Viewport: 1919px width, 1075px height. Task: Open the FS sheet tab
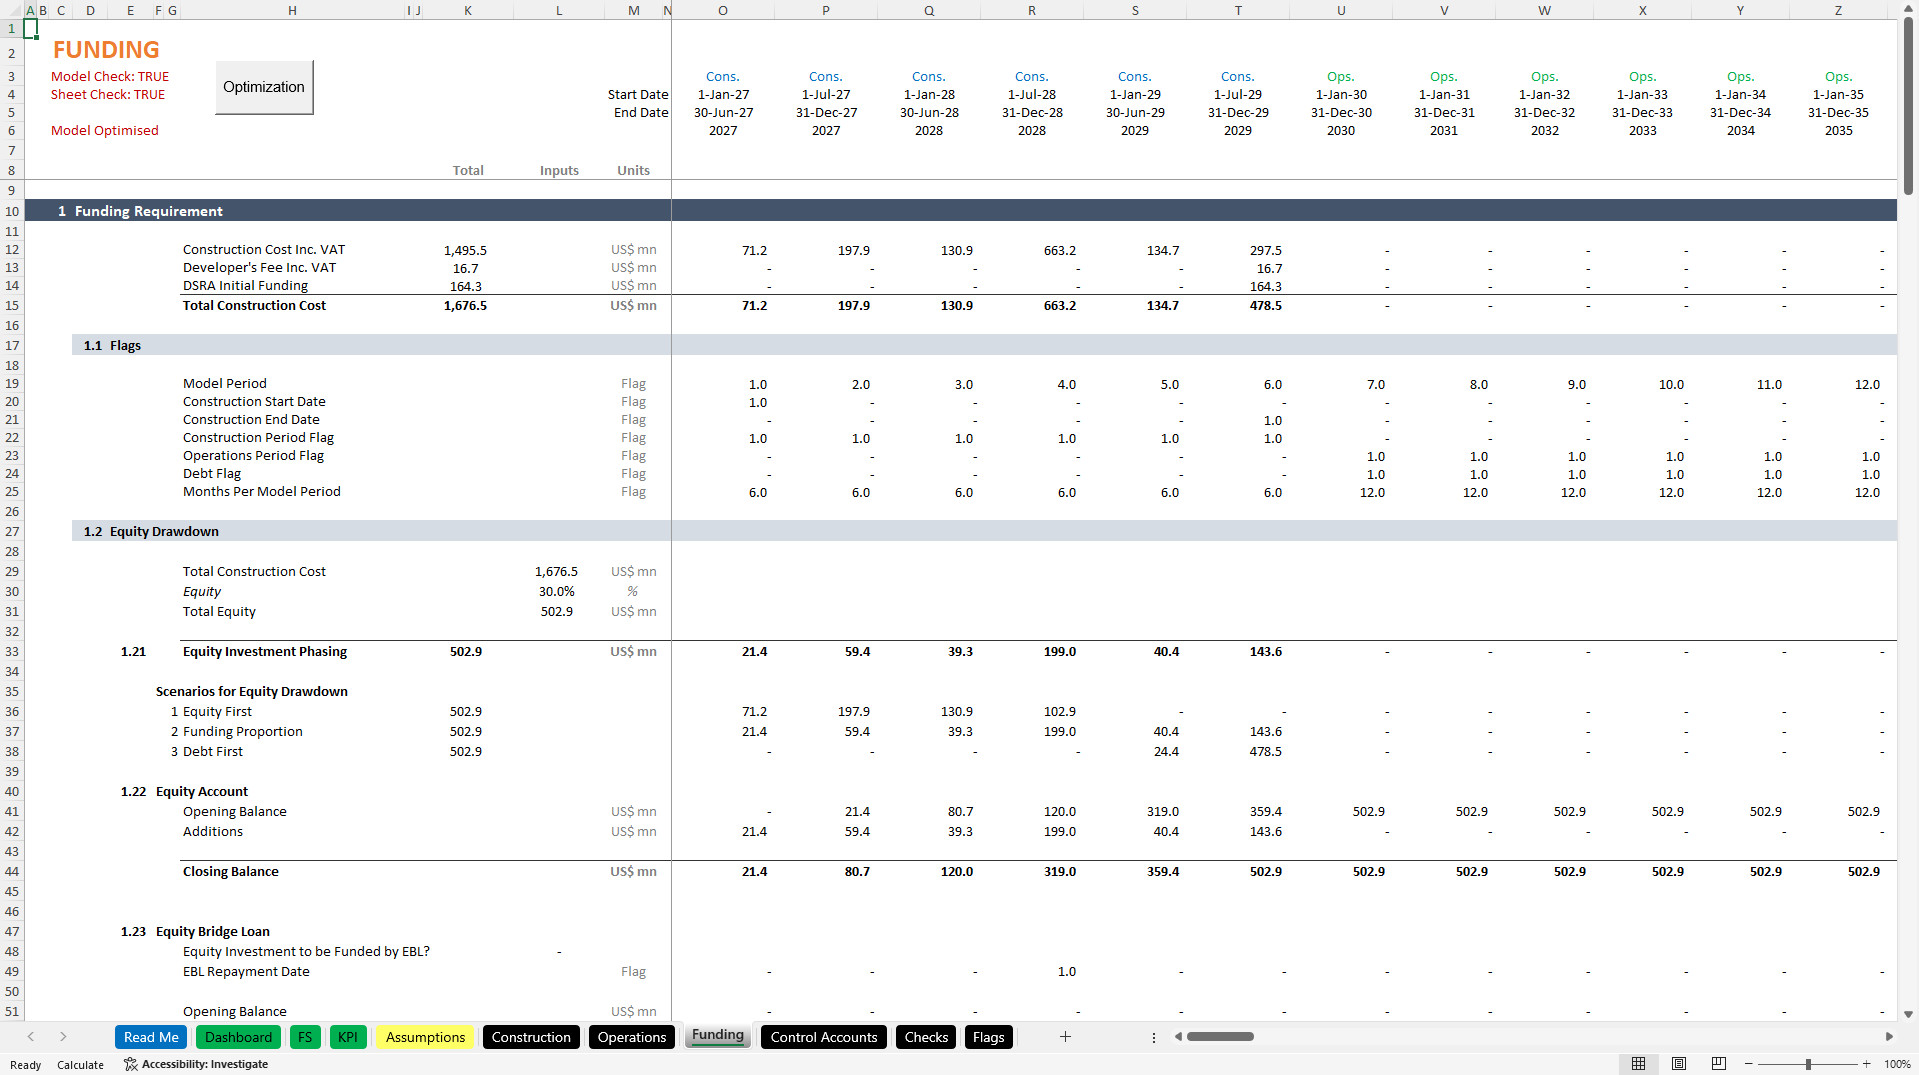(305, 1037)
